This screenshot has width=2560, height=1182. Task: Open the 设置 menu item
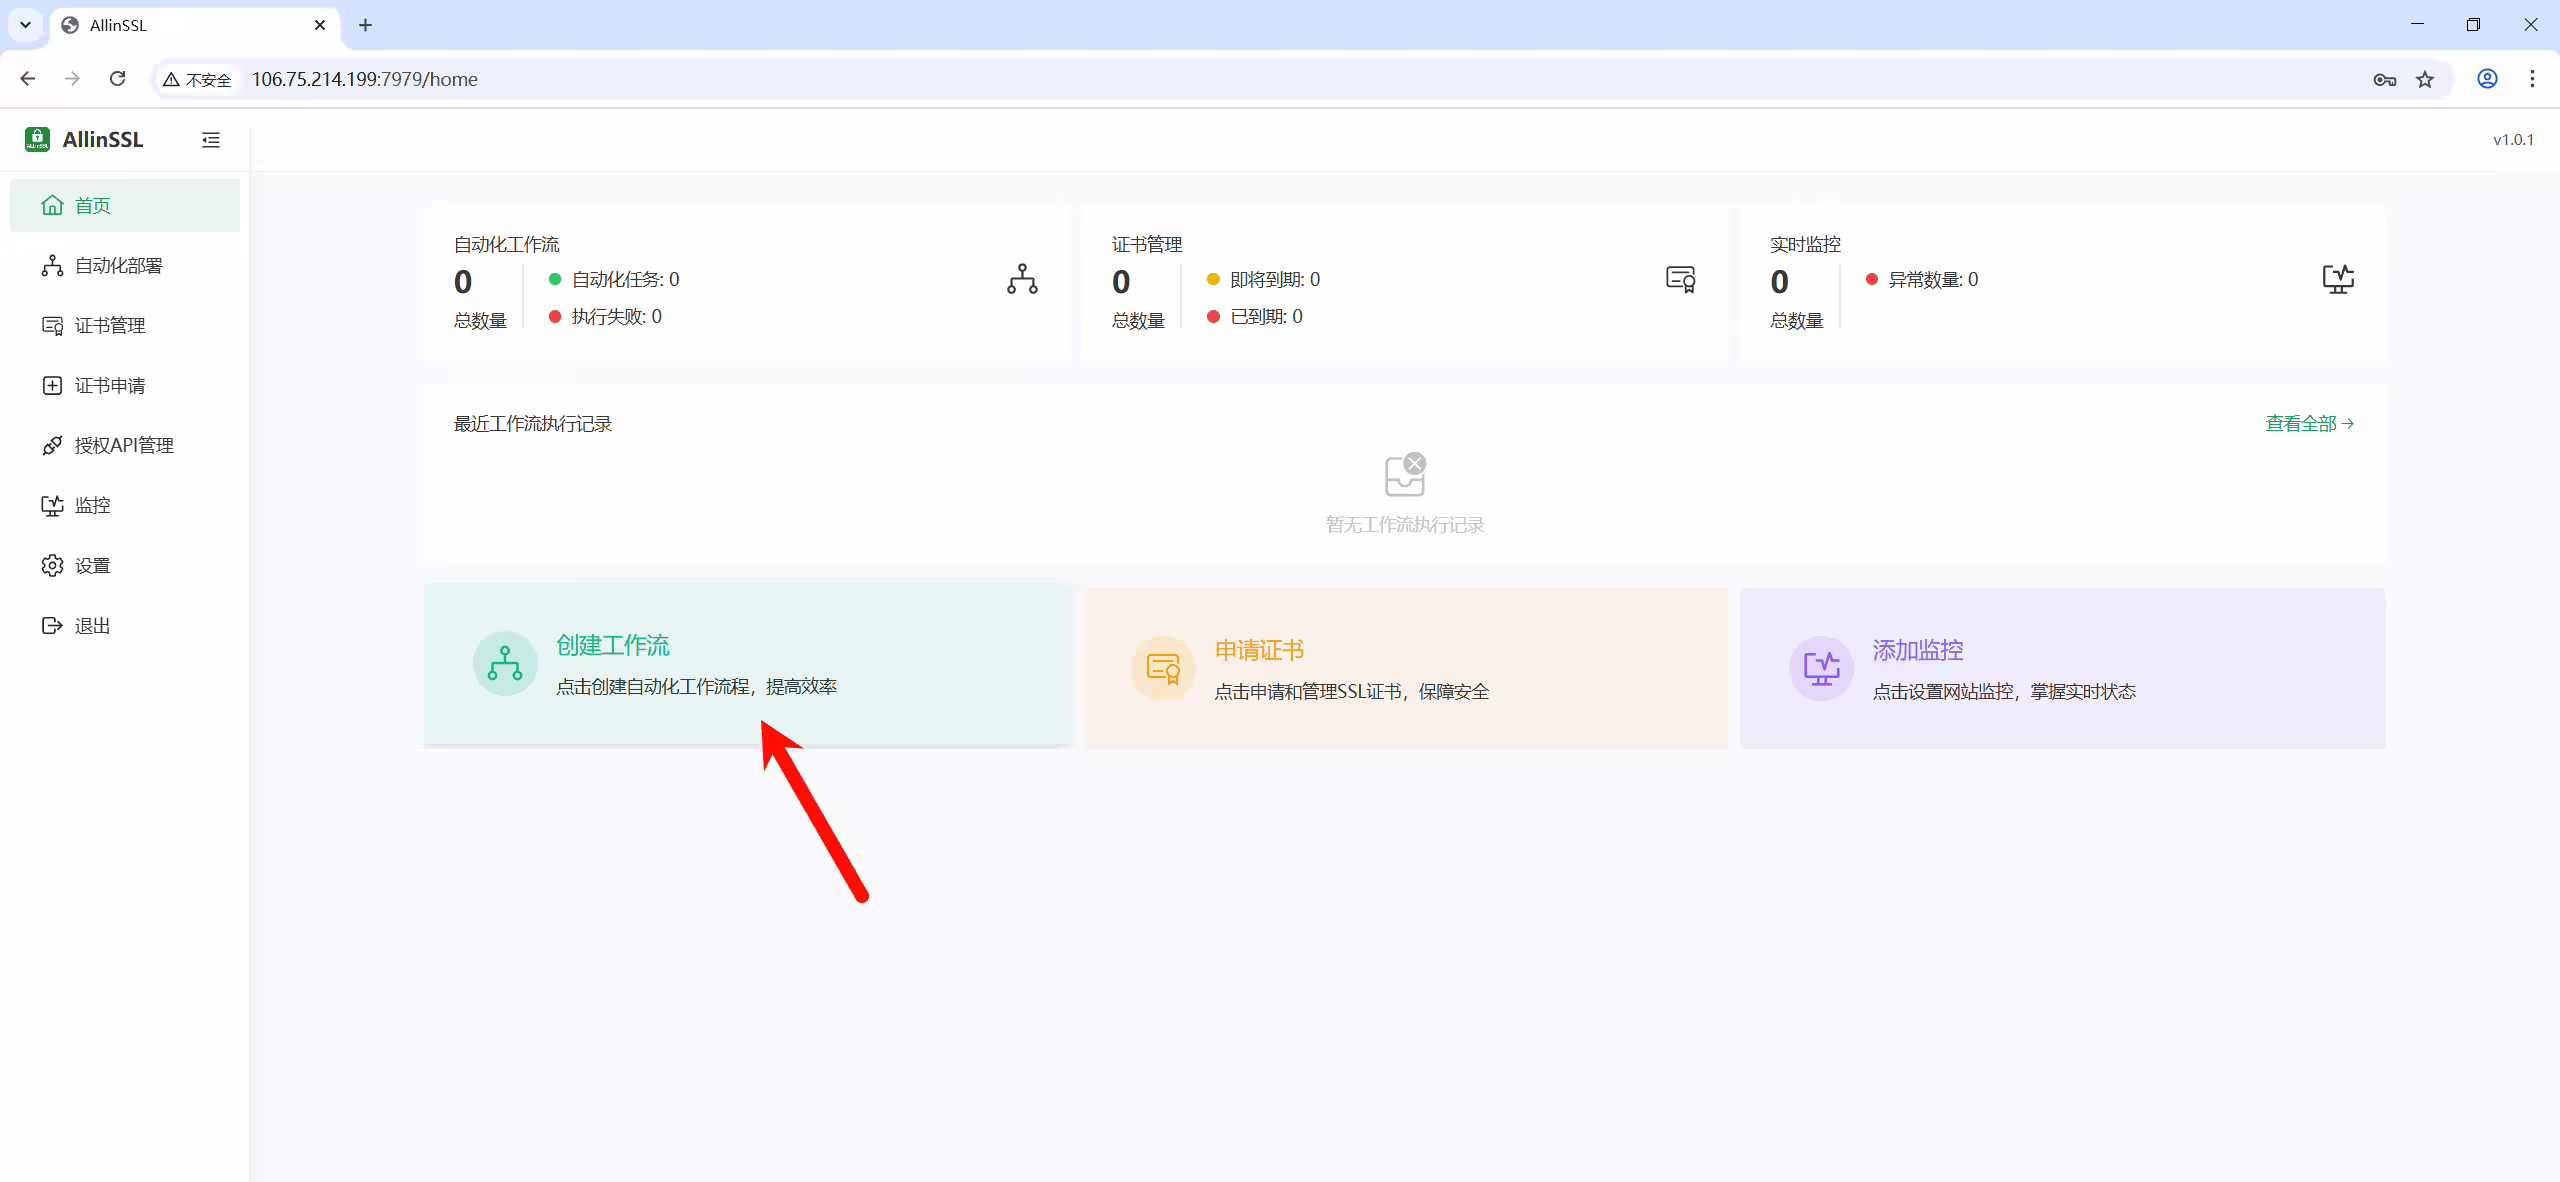(125, 565)
